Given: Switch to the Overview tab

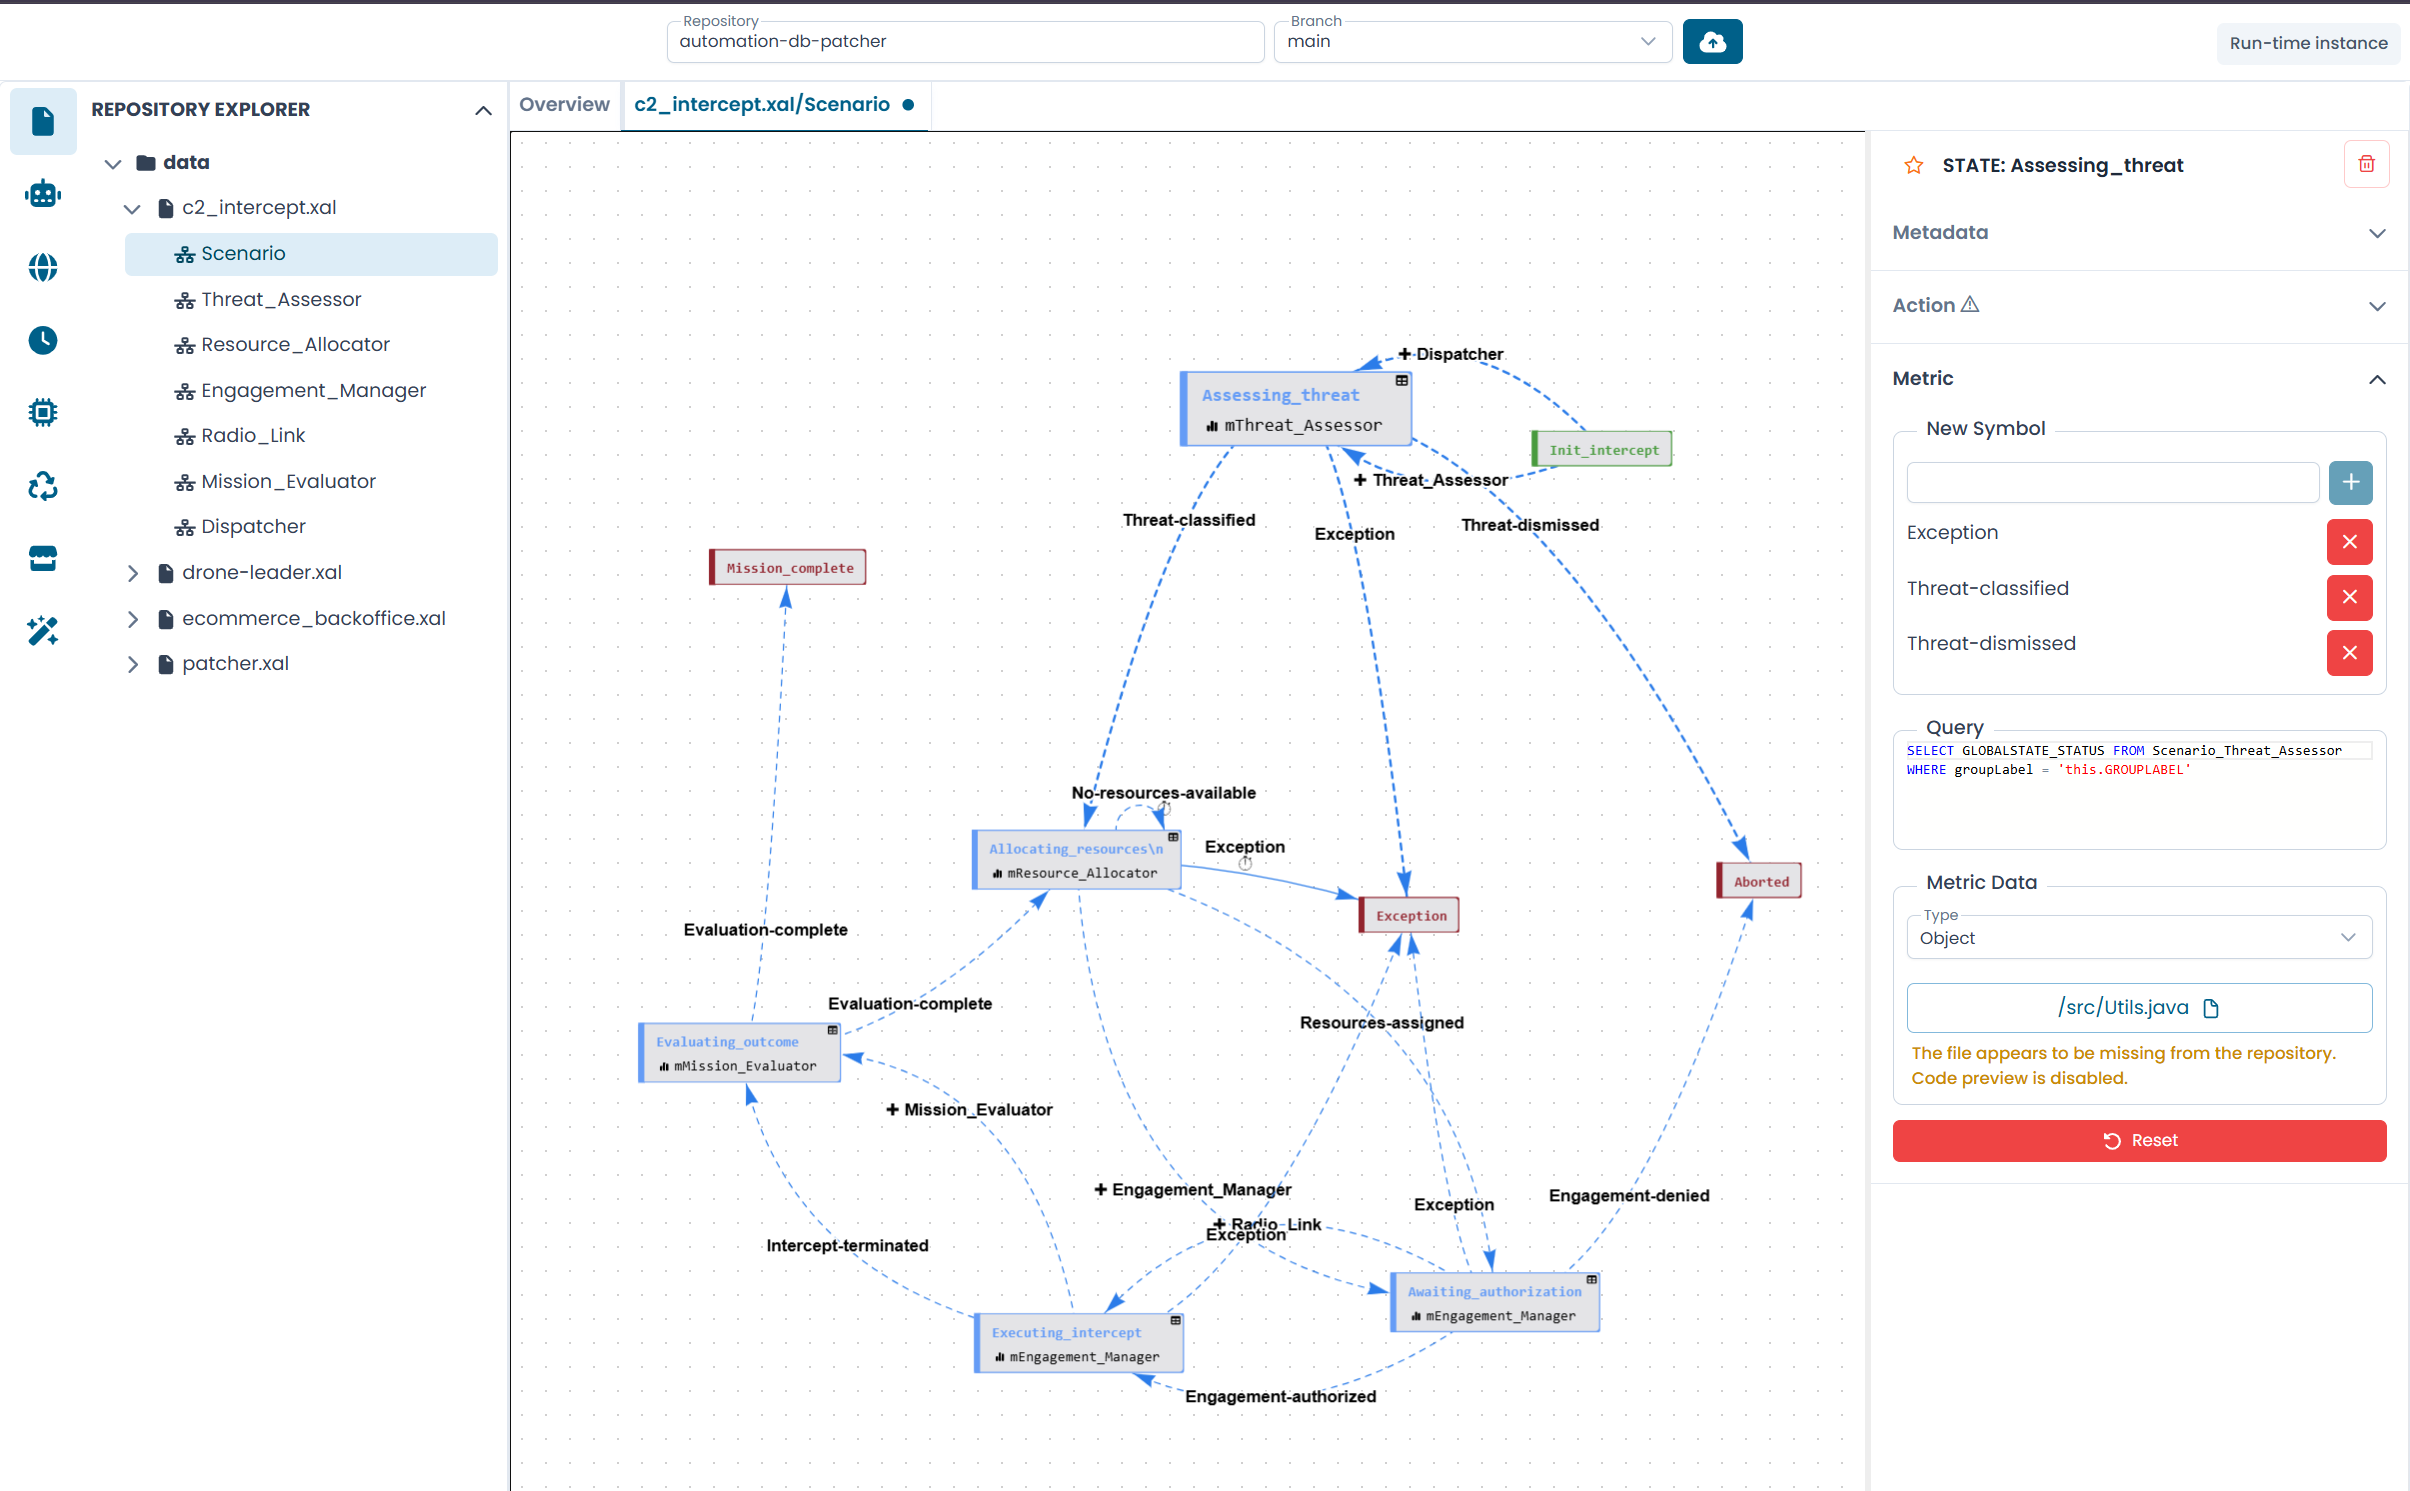Looking at the screenshot, I should (x=564, y=104).
